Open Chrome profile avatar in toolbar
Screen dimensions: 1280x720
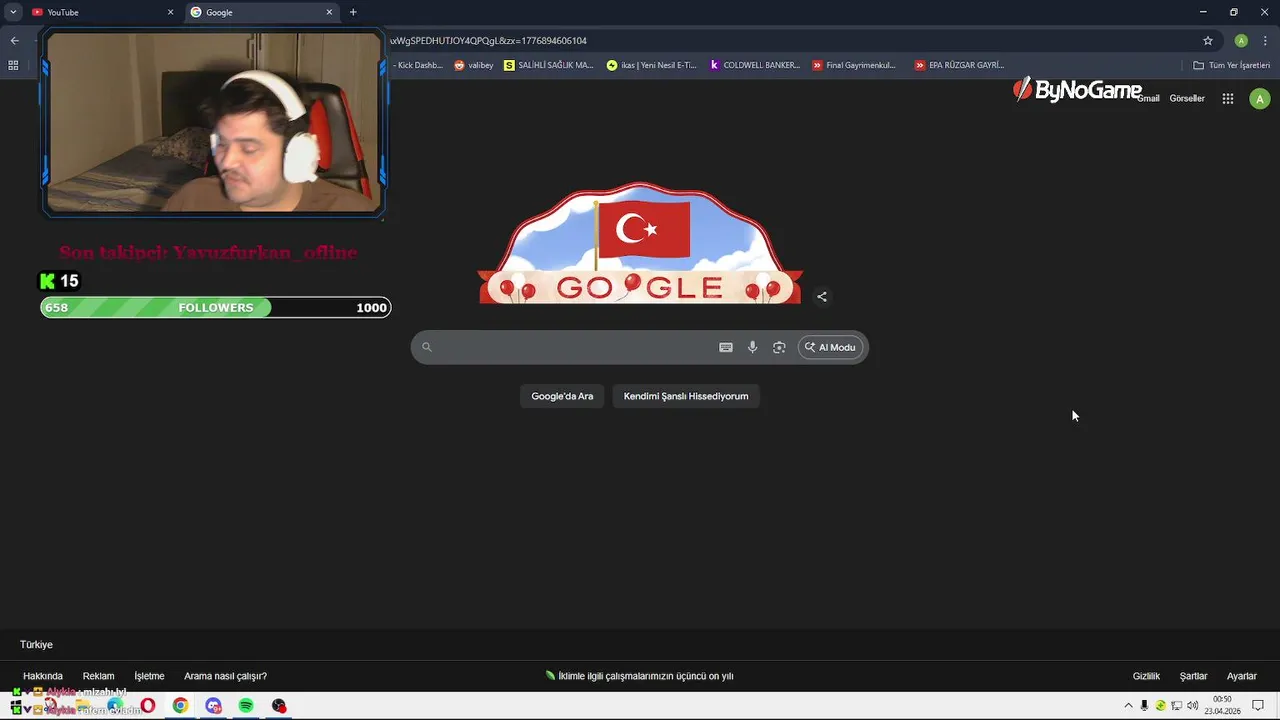click(x=1241, y=41)
